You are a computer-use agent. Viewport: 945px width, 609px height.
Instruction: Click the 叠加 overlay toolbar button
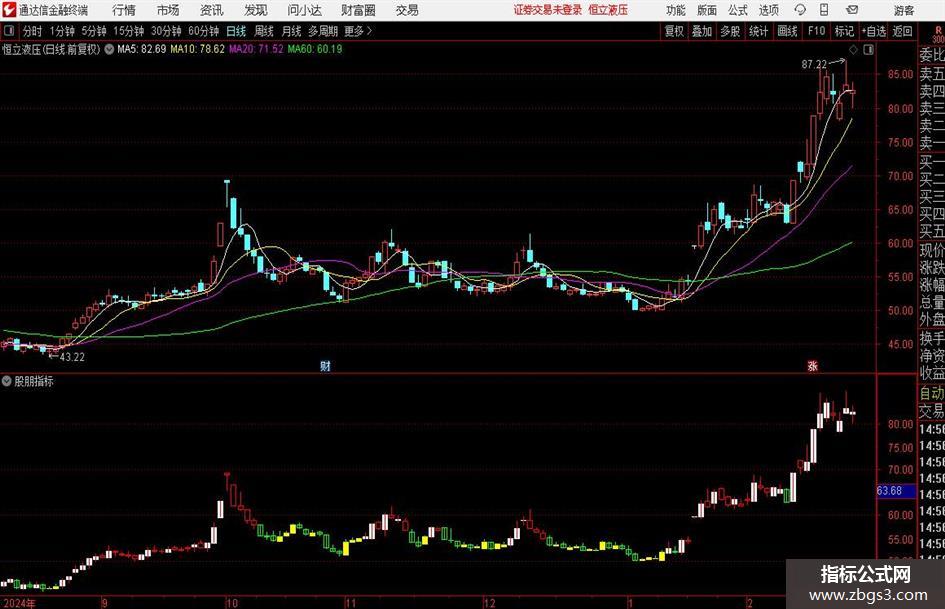(x=702, y=31)
